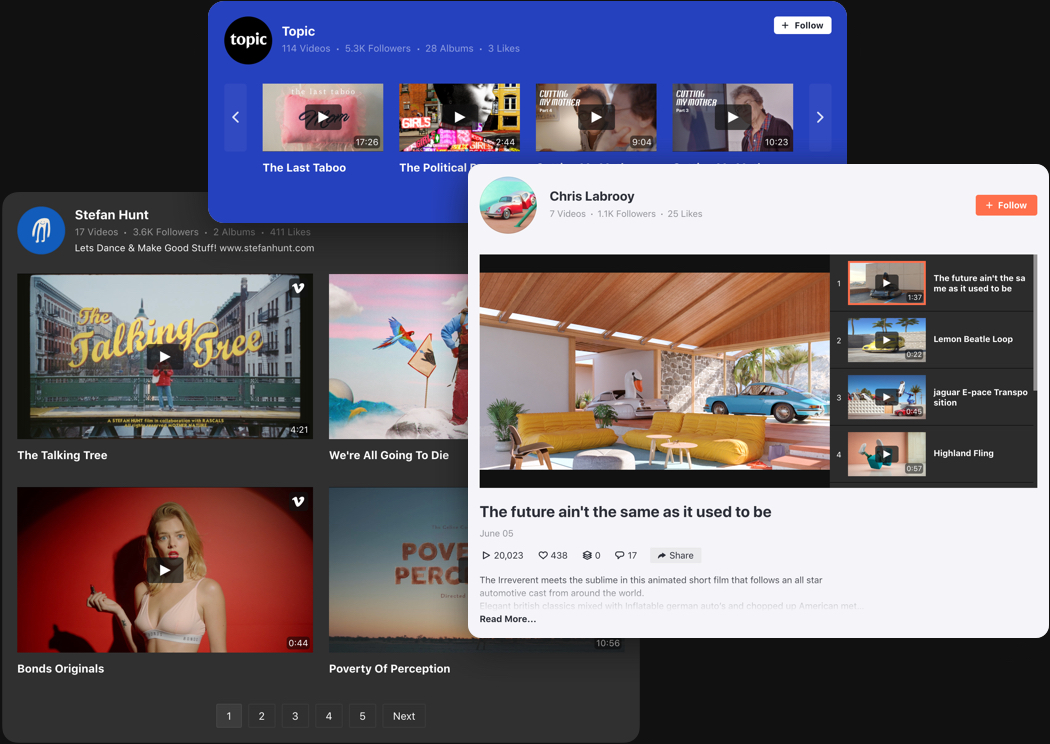Follow the Topic channel
This screenshot has height=744, width=1050.
[802, 24]
